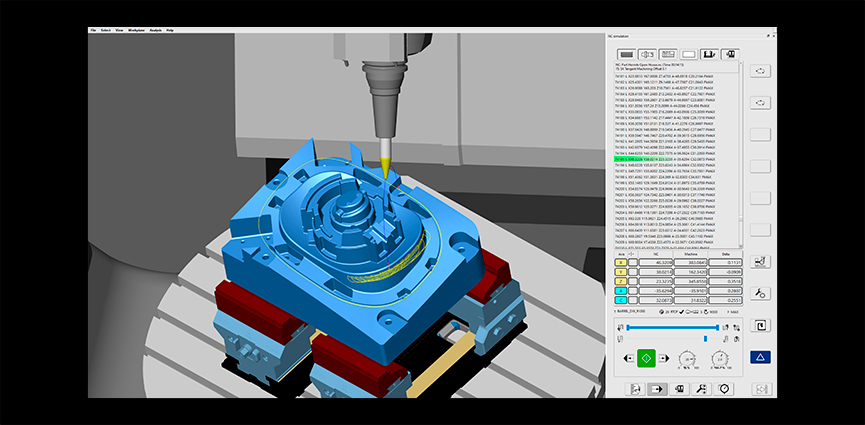Toggle the A axis button
This screenshot has width=865, height=425.
[619, 290]
